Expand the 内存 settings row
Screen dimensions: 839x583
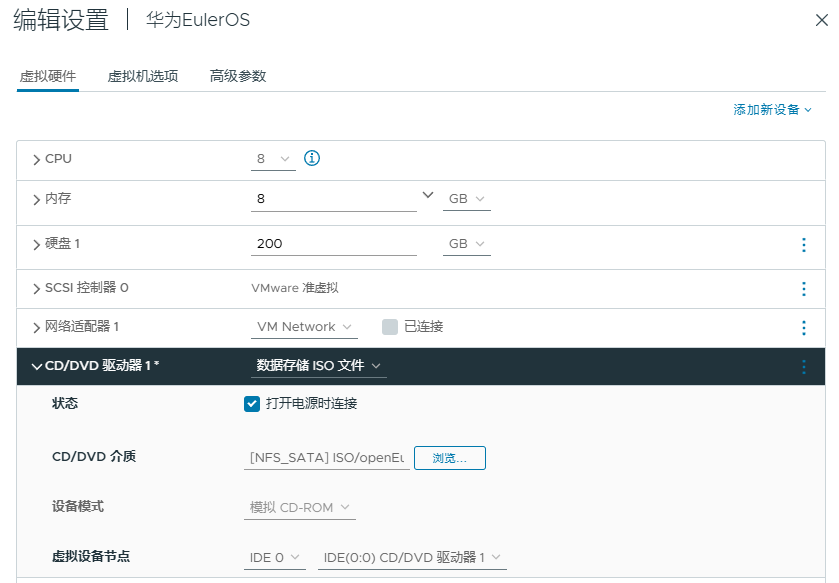(37, 200)
